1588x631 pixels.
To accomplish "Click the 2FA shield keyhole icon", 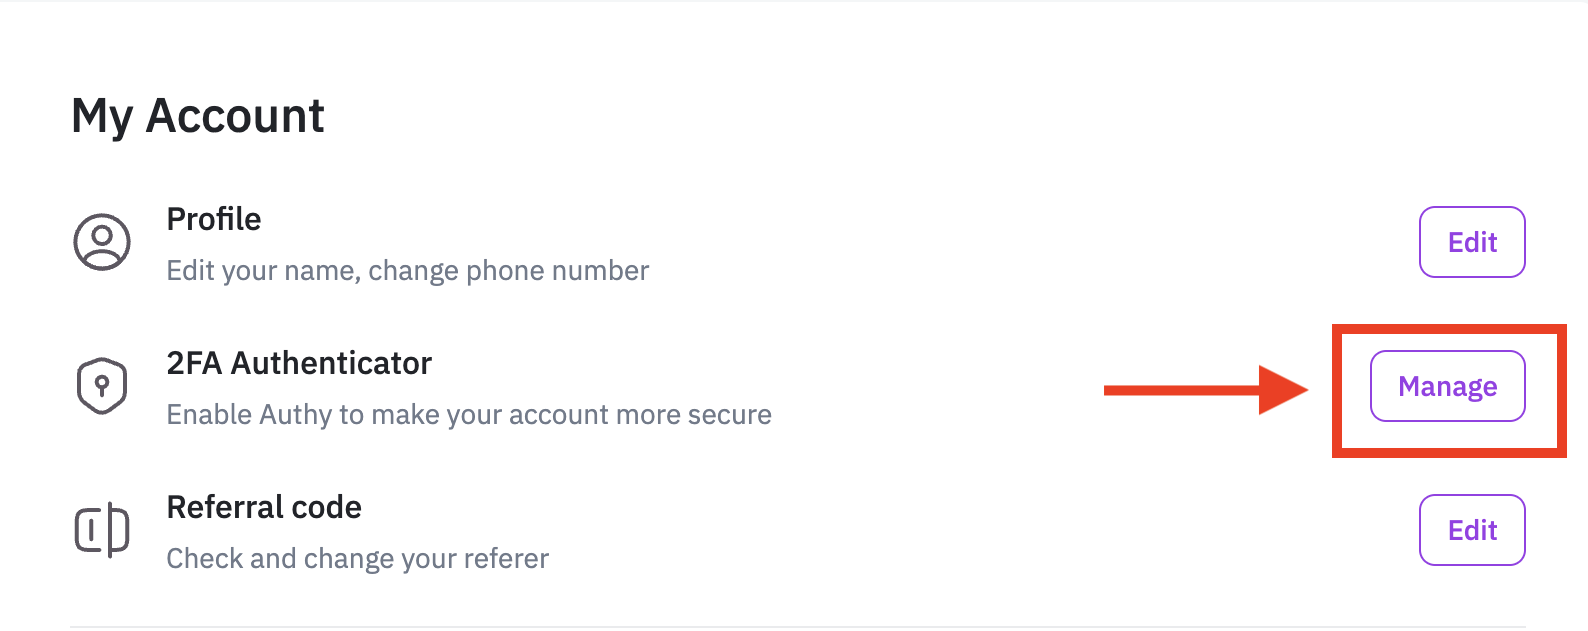I will 102,386.
